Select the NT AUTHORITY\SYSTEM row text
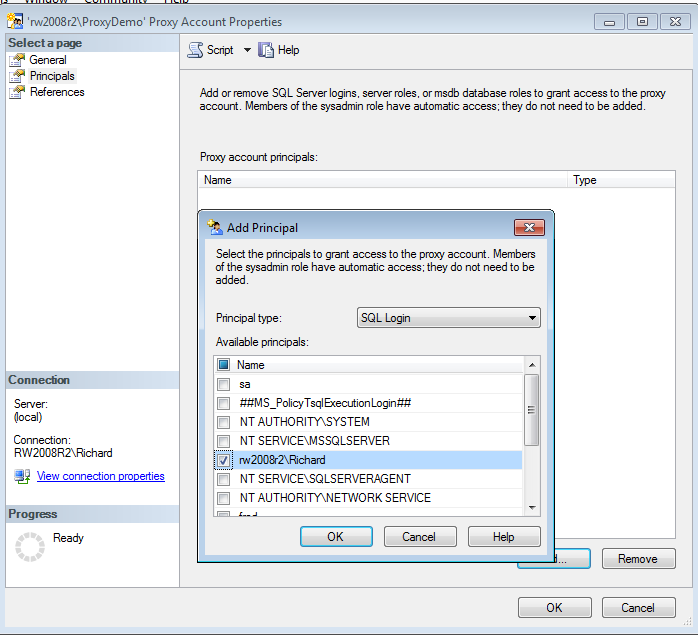 tap(304, 422)
